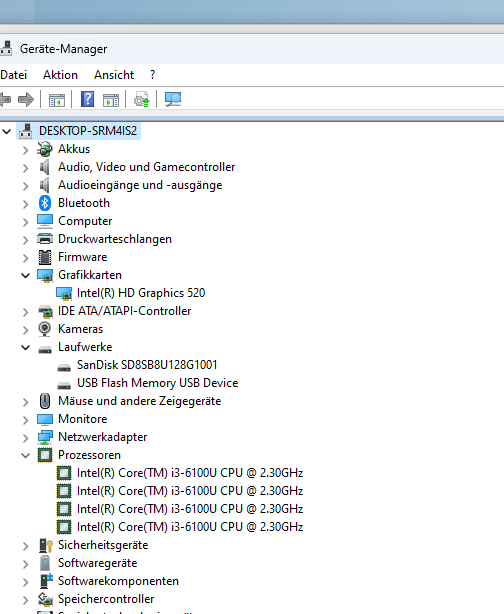Expand the Bluetooth category
The image size is (504, 614).
pos(25,204)
